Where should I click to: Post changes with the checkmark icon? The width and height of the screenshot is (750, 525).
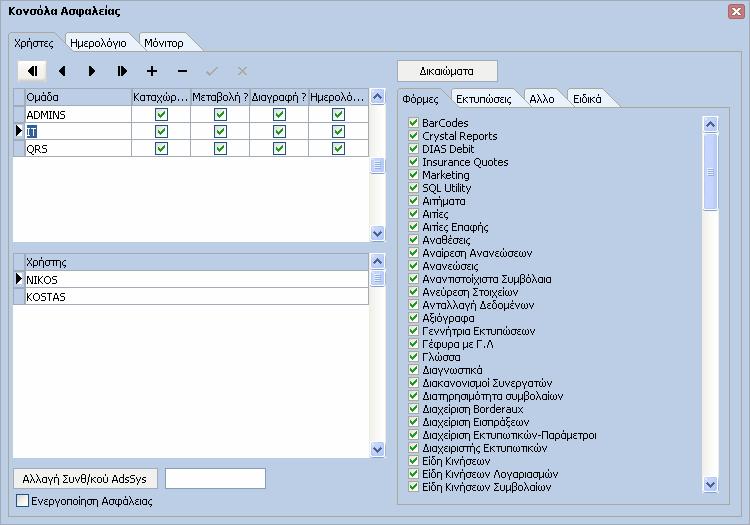click(212, 71)
